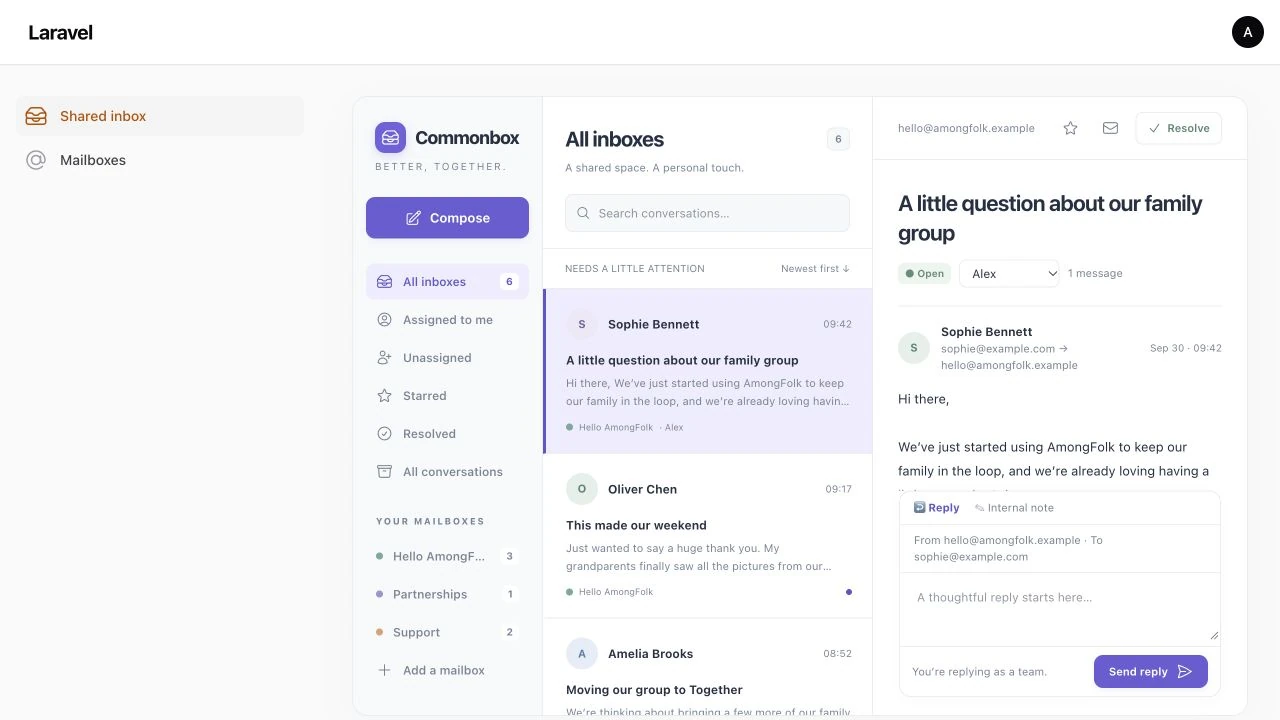Click unread dot on Oliver Chen conversation

tap(849, 592)
